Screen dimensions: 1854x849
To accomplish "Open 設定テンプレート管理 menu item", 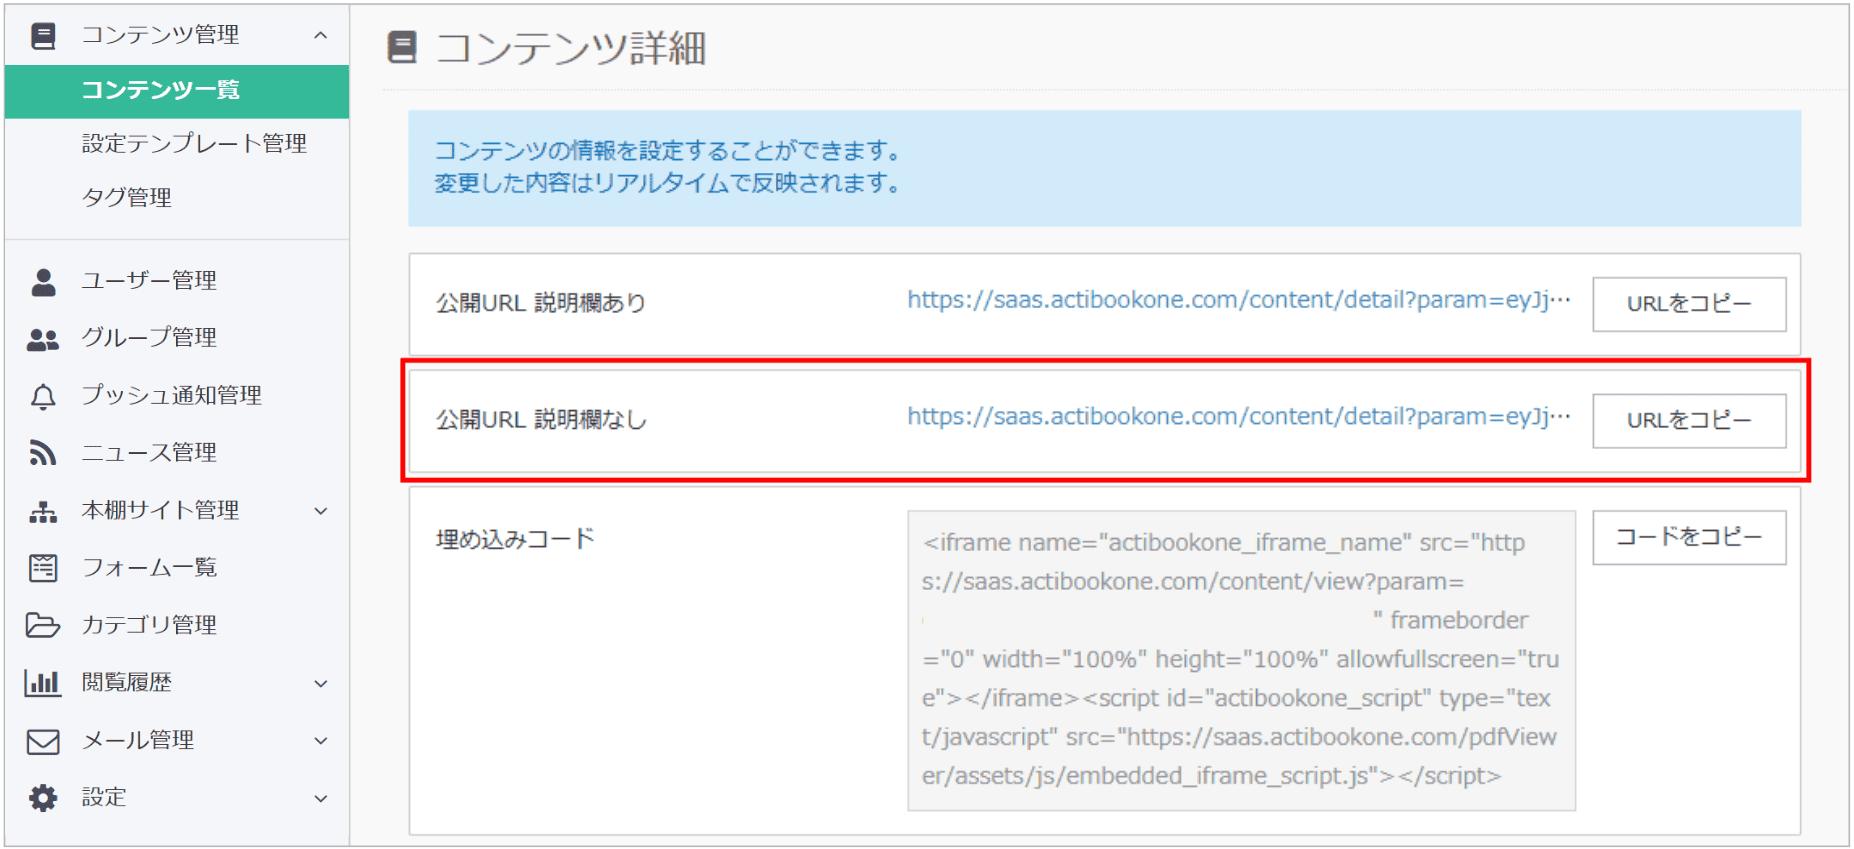I will point(194,144).
